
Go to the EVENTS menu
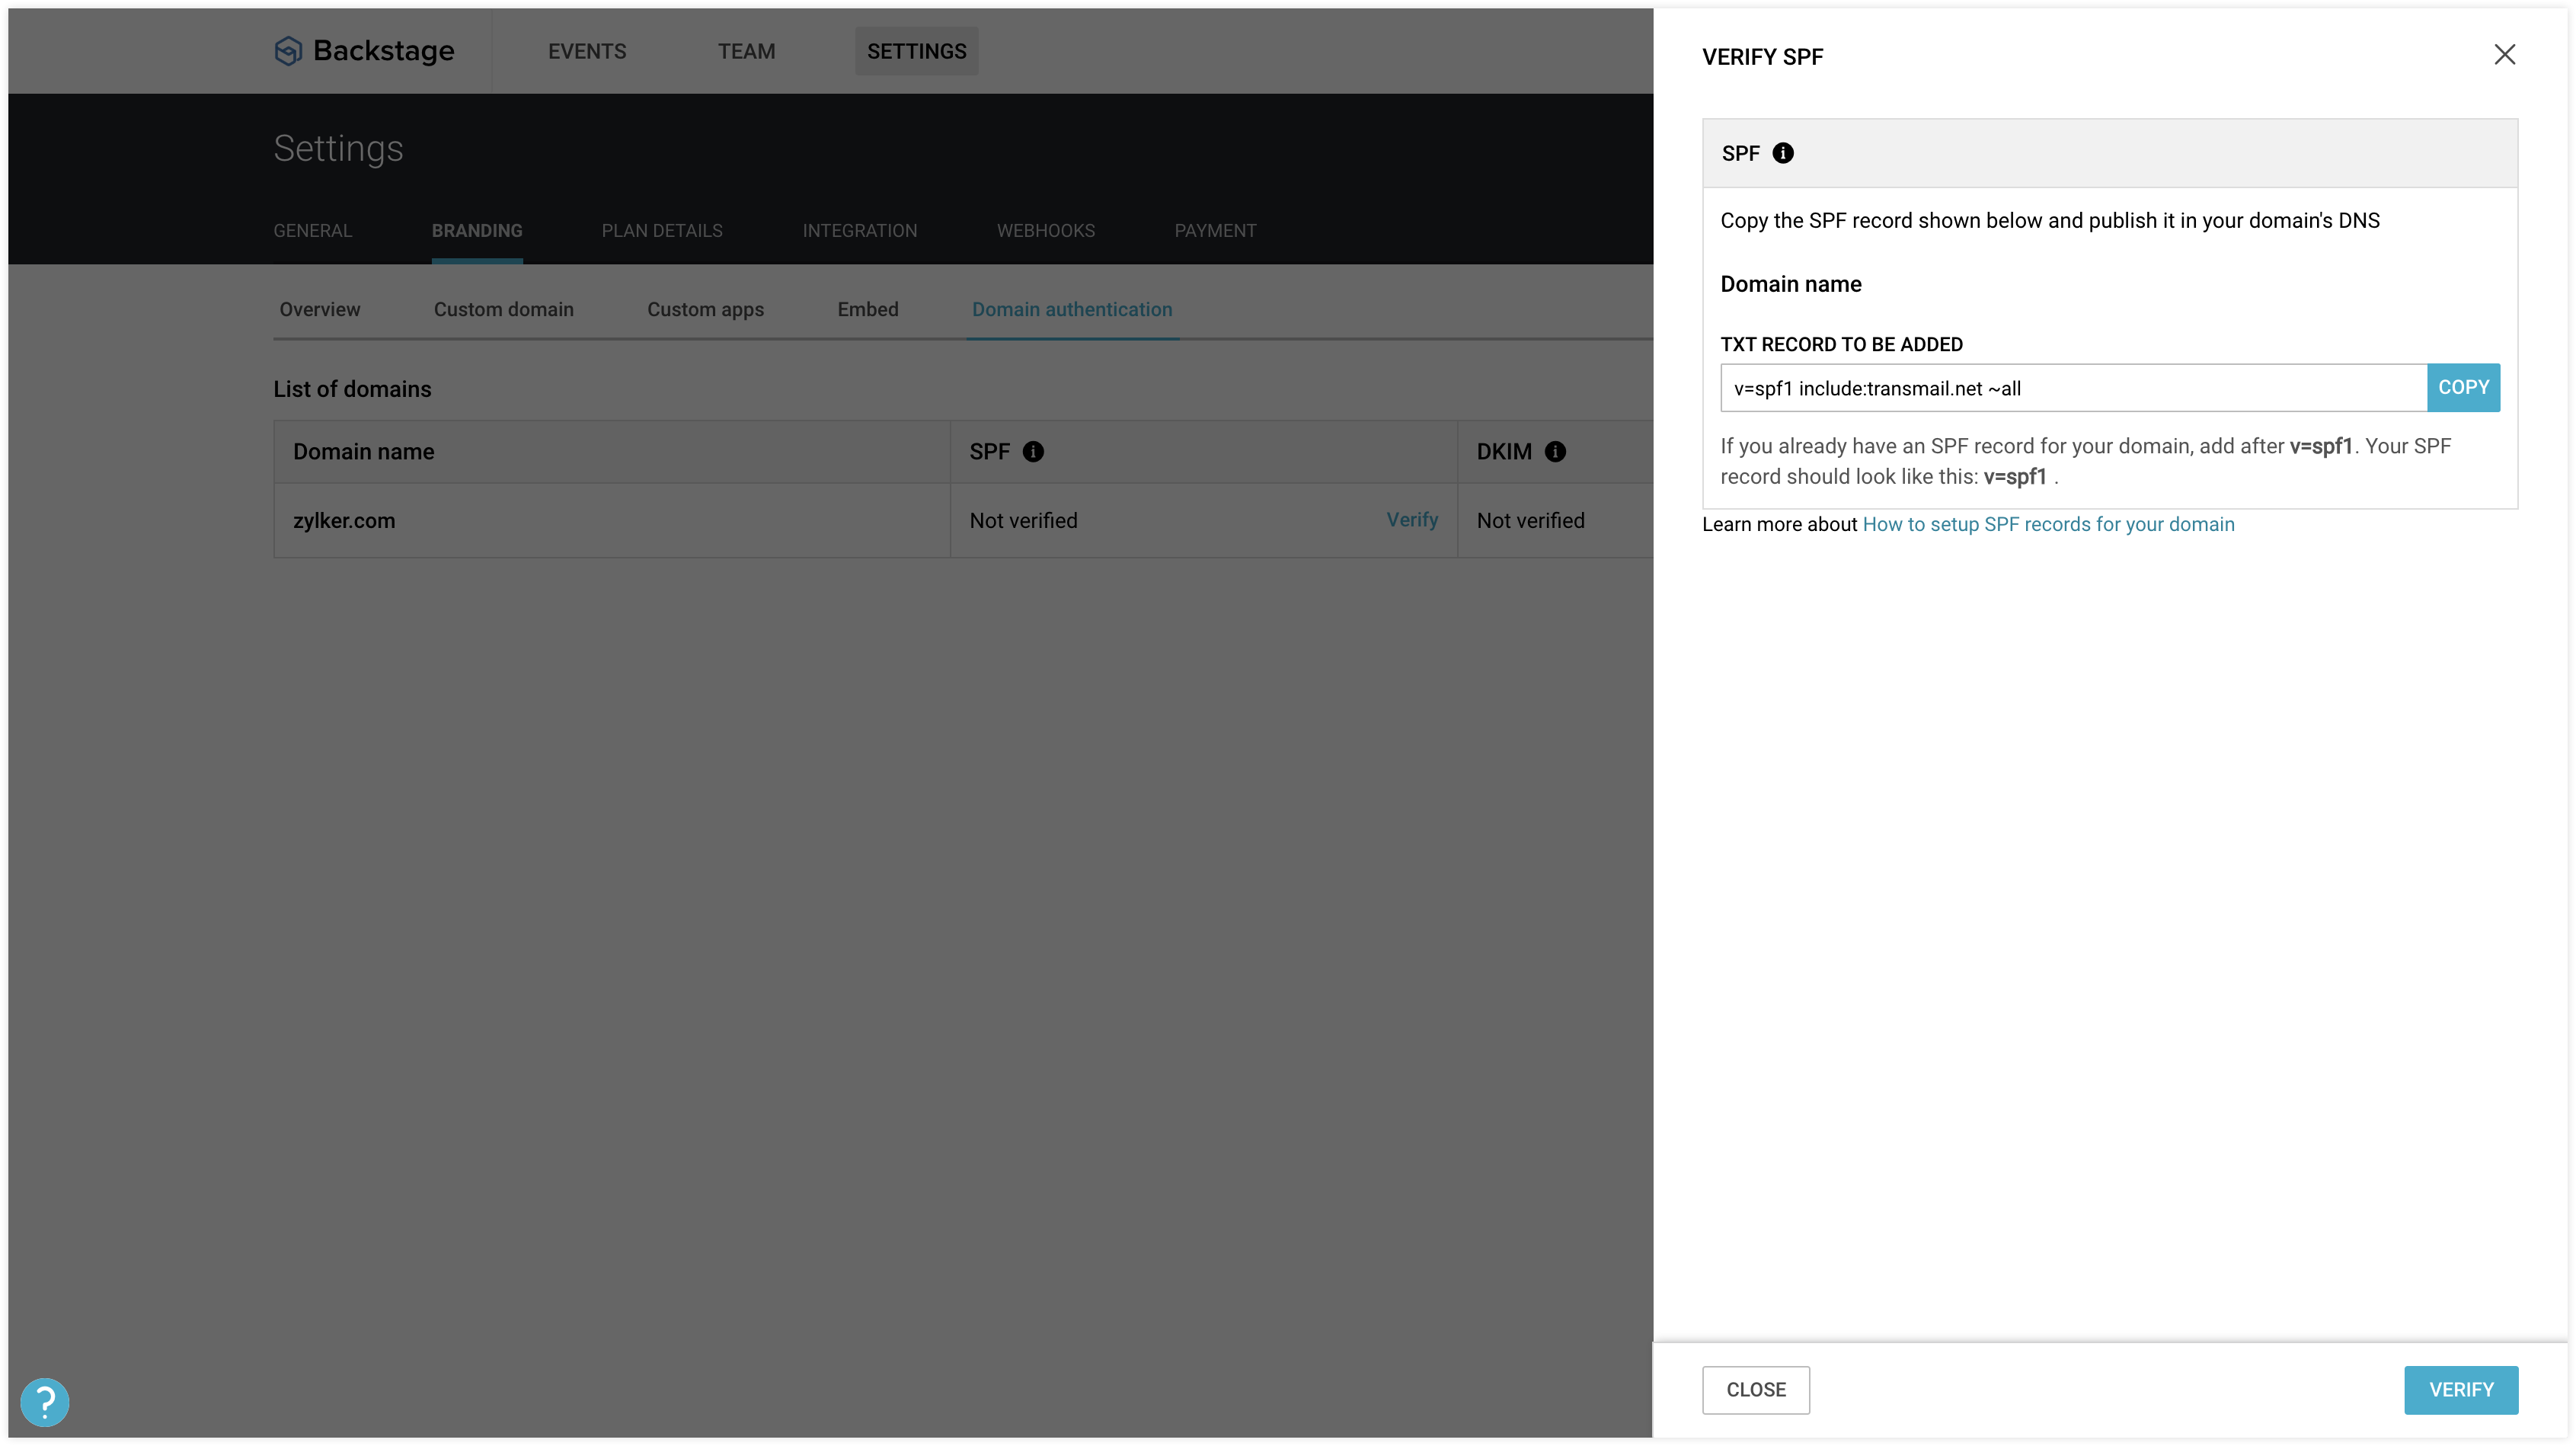pyautogui.click(x=587, y=51)
